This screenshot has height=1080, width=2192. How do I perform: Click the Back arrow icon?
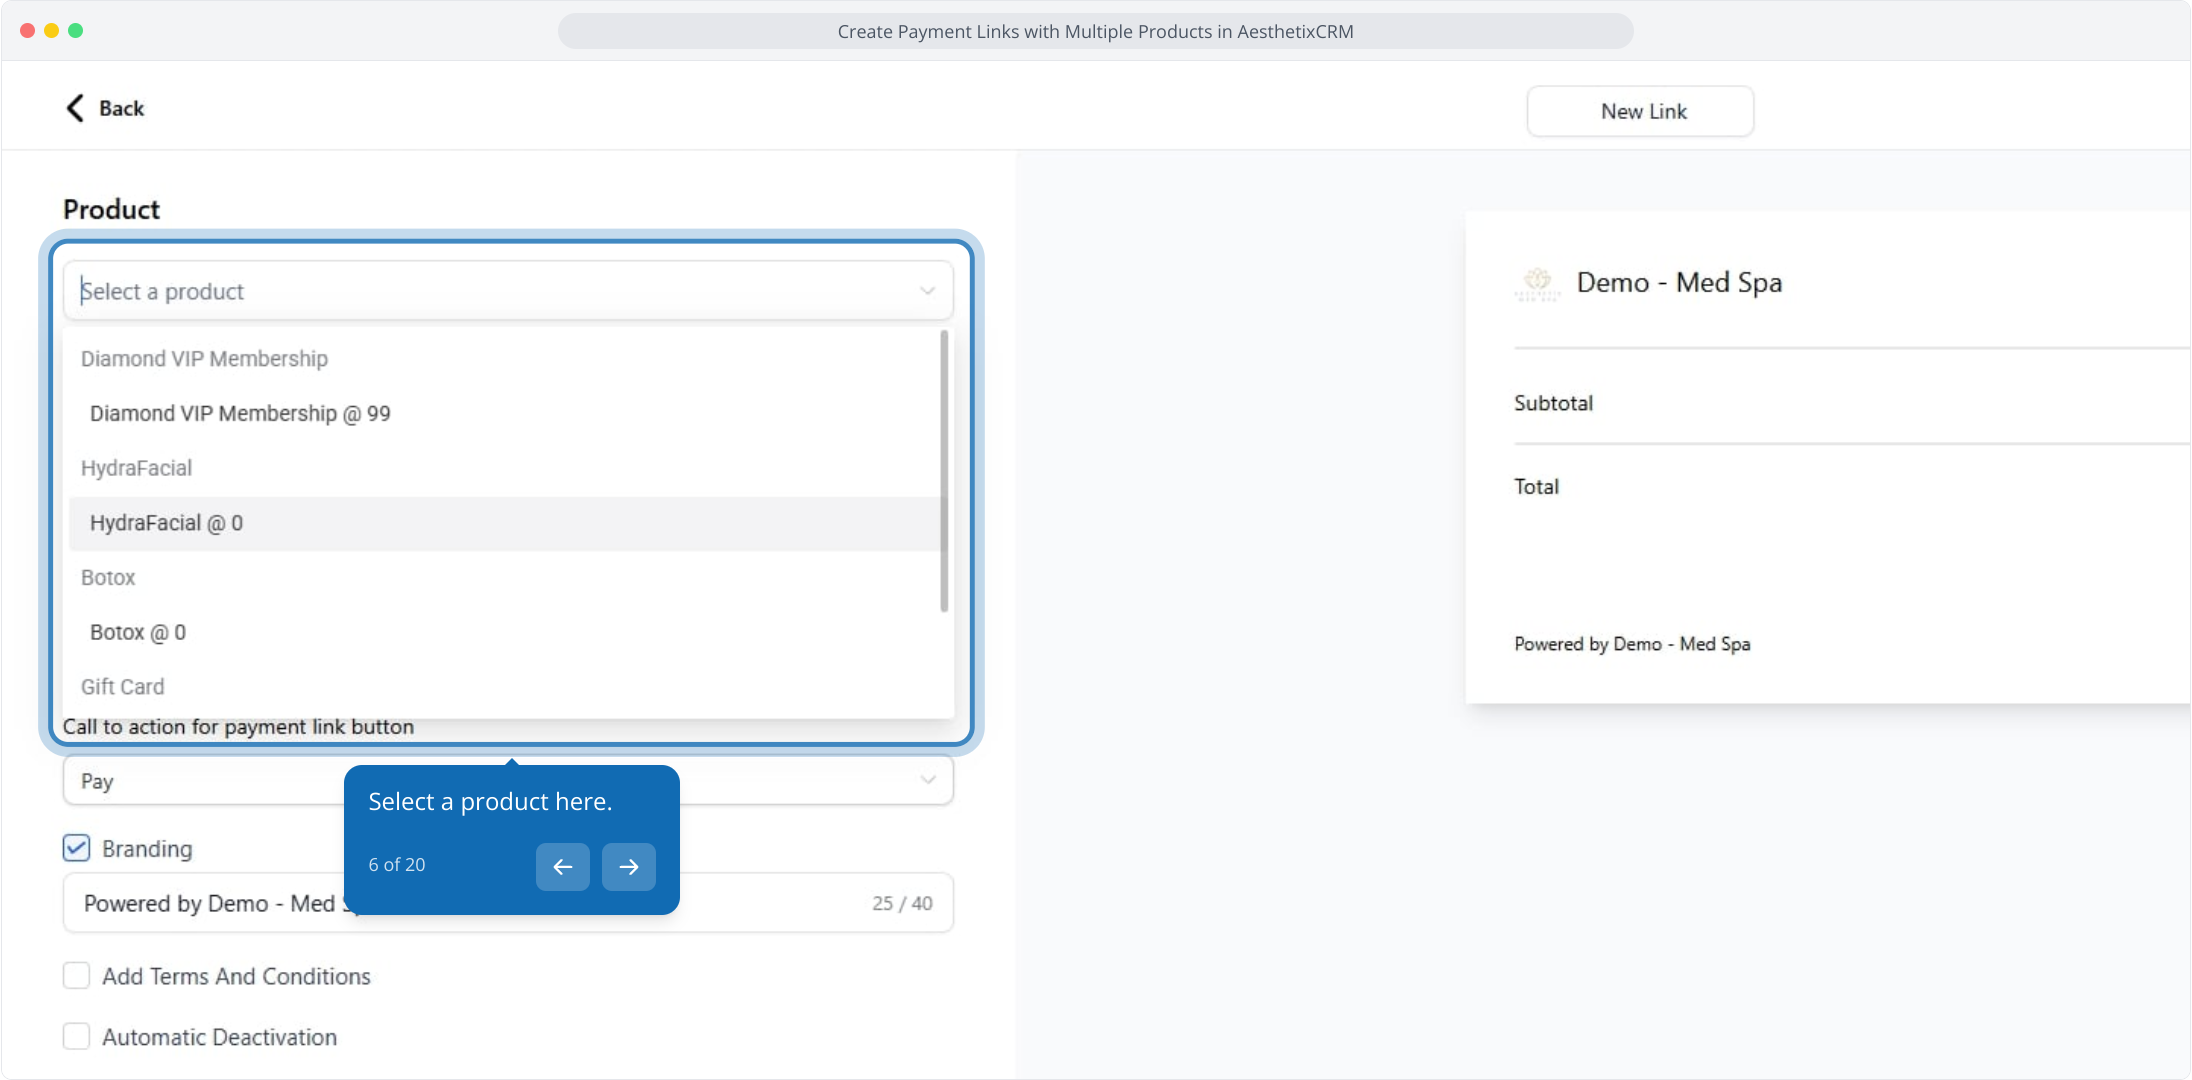(x=75, y=108)
